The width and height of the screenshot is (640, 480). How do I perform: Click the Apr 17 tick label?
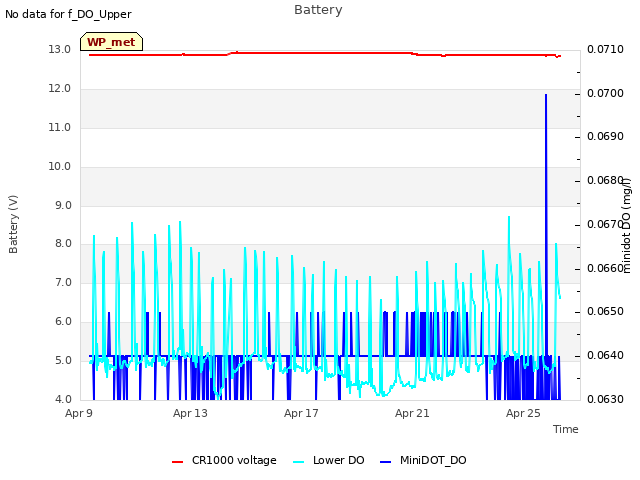[301, 413]
